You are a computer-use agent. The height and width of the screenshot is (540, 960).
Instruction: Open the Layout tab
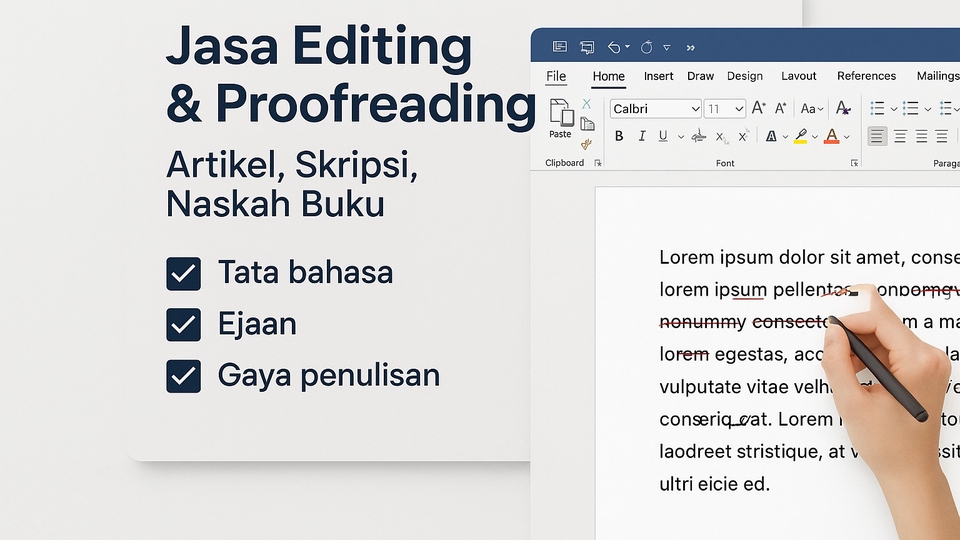pos(798,76)
